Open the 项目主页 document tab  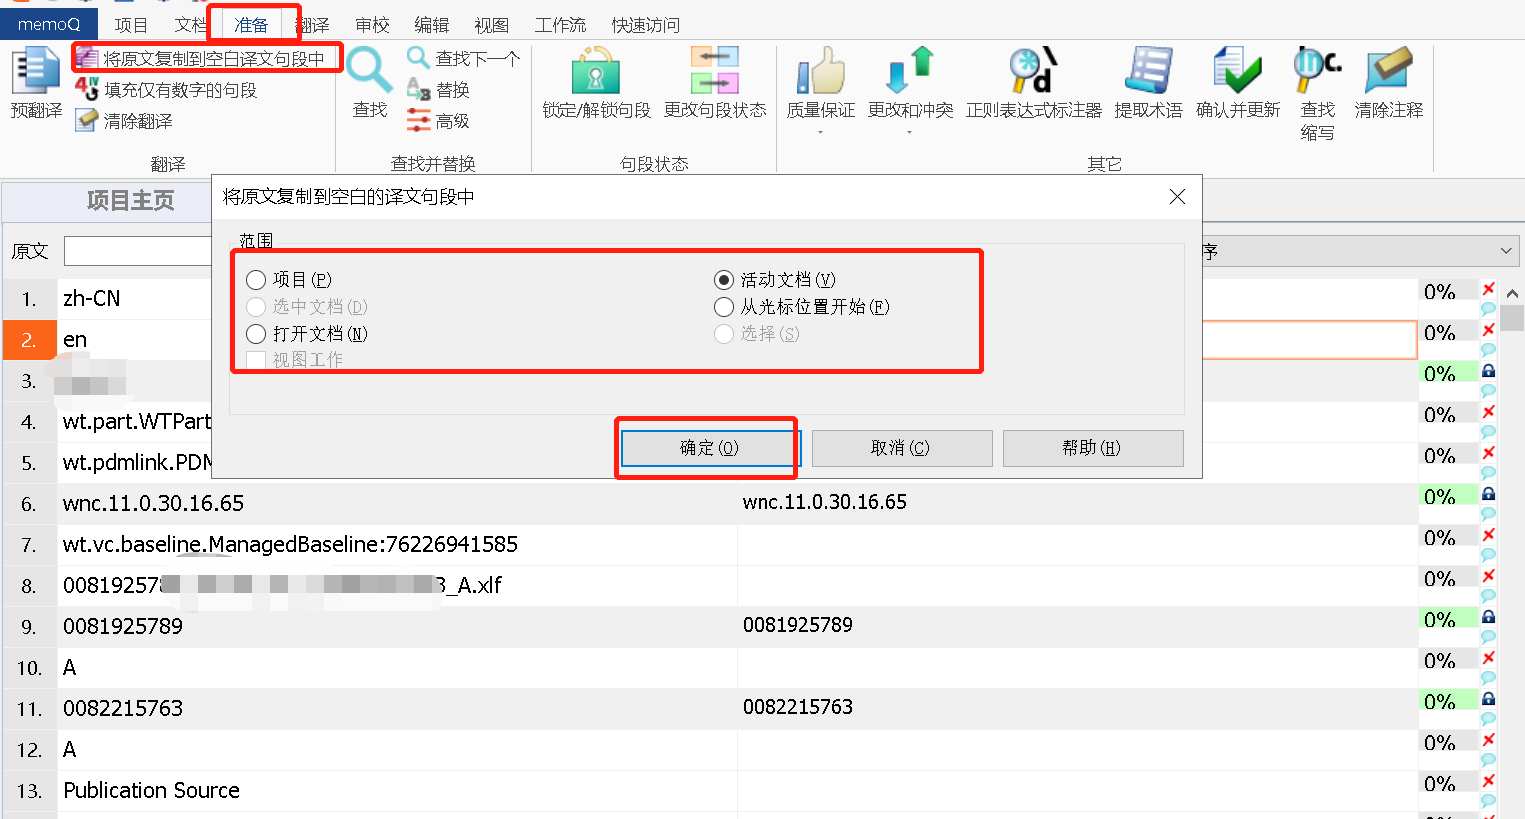[x=130, y=201]
